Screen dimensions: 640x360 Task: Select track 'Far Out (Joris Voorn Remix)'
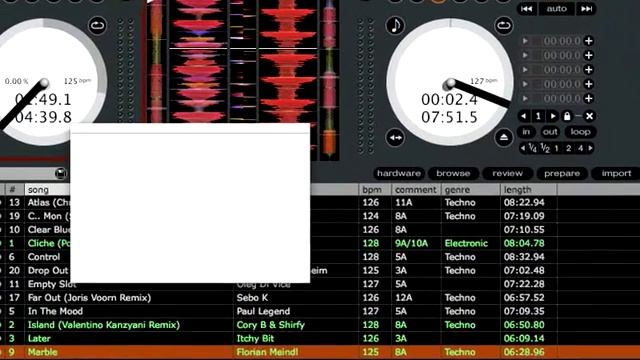(x=89, y=298)
